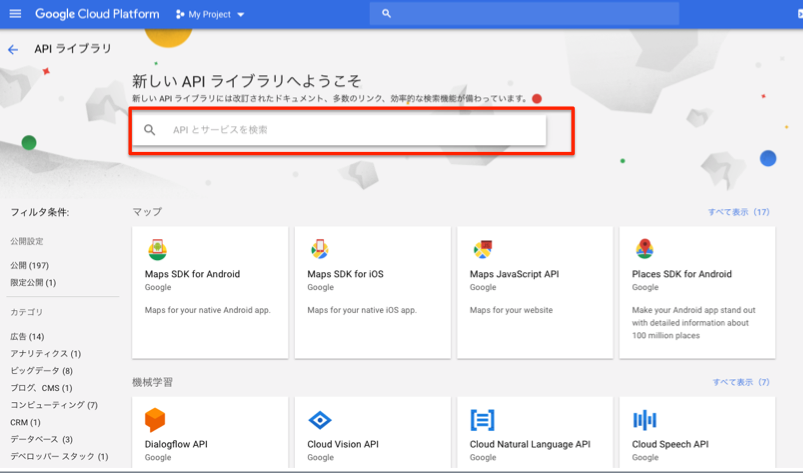The width and height of the screenshot is (803, 473).
Task: Show all 17 マップ APIs link
Action: (738, 212)
